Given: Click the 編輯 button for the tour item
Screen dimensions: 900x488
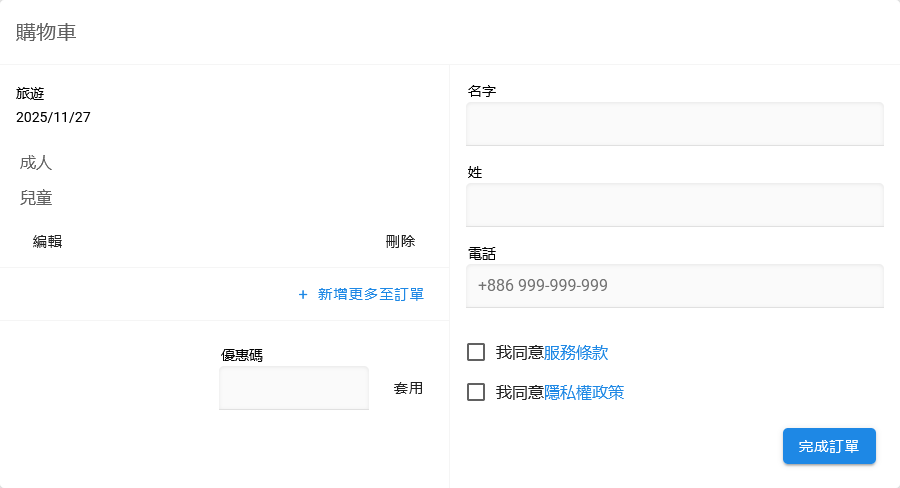Looking at the screenshot, I should coord(47,241).
